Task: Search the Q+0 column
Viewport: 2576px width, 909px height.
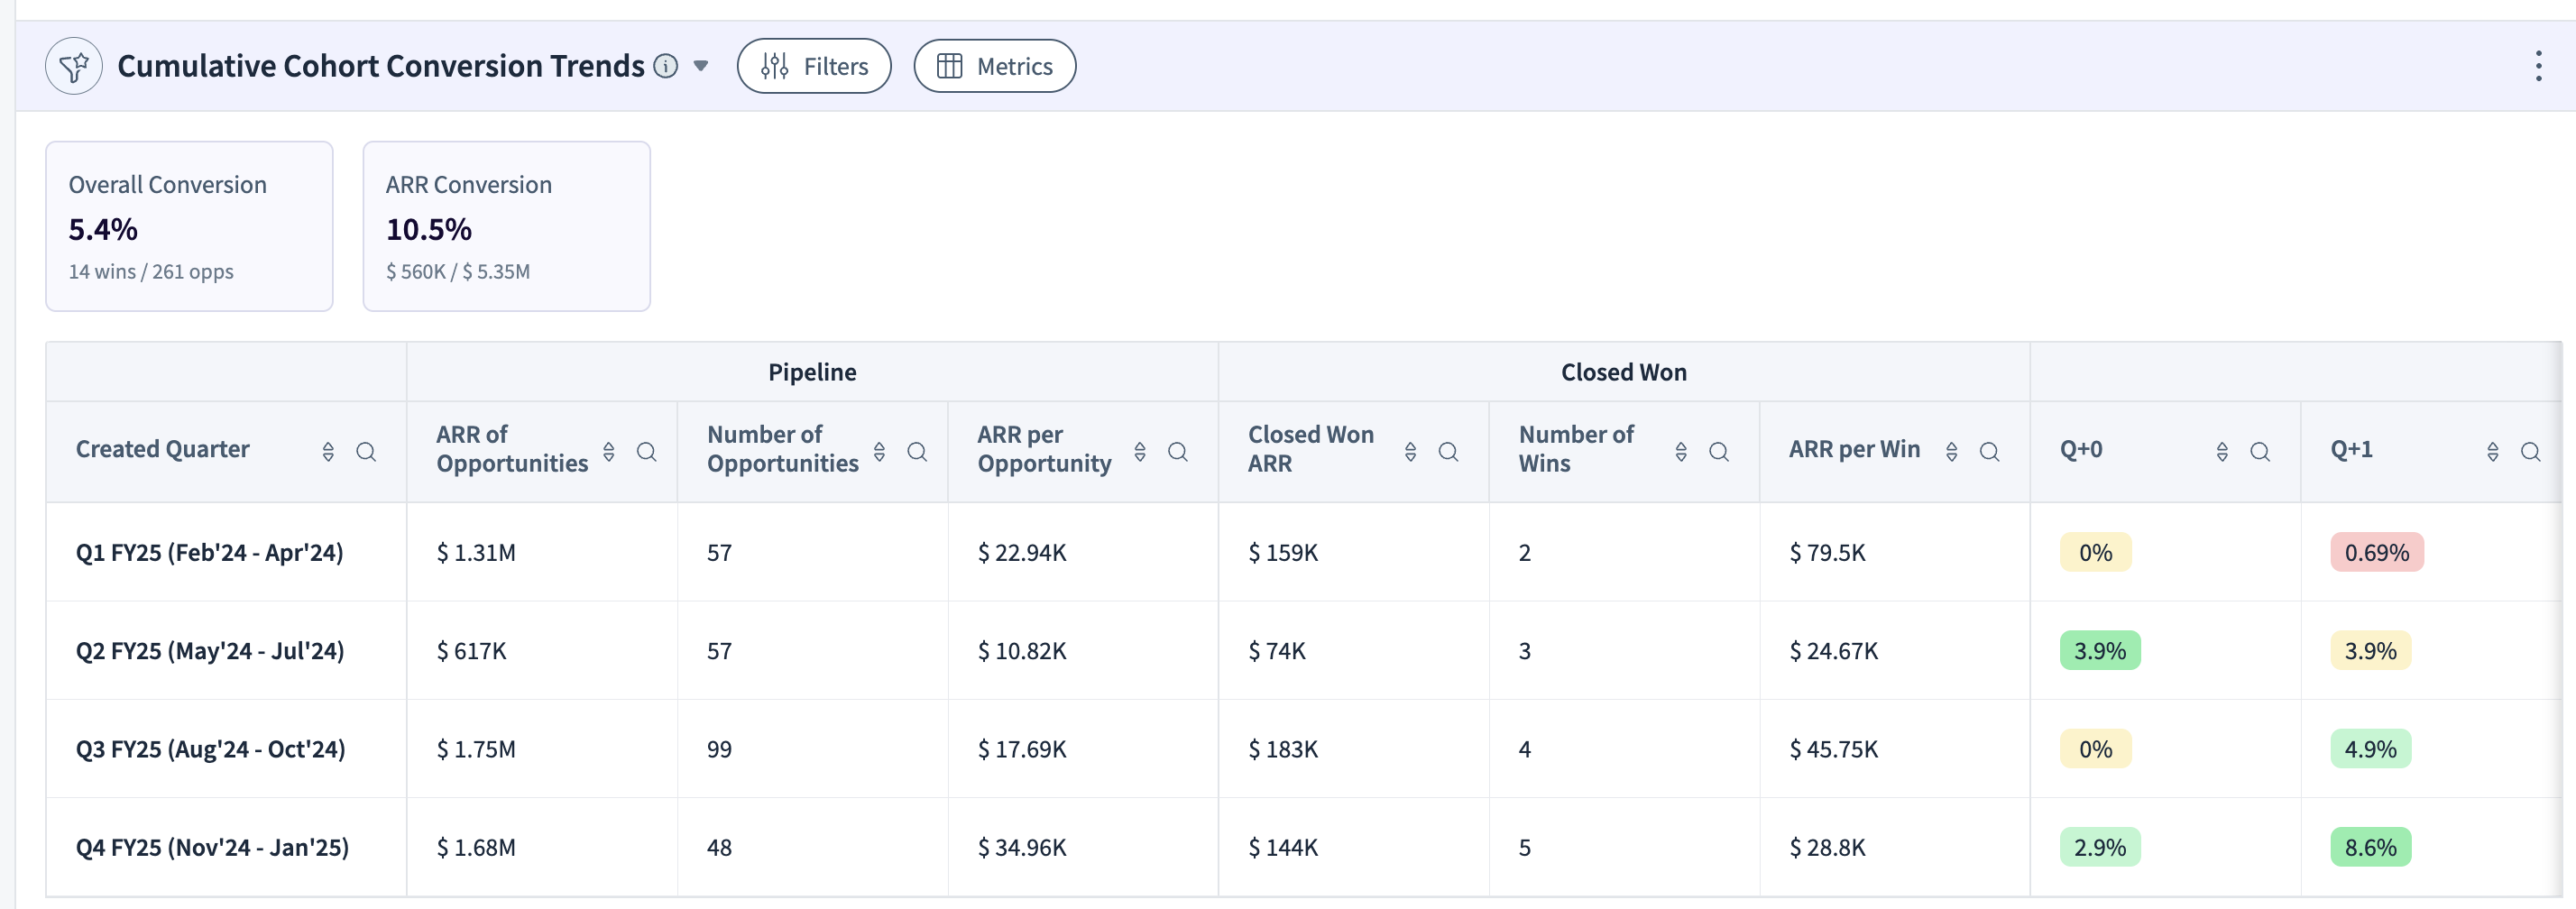Action: (2260, 452)
